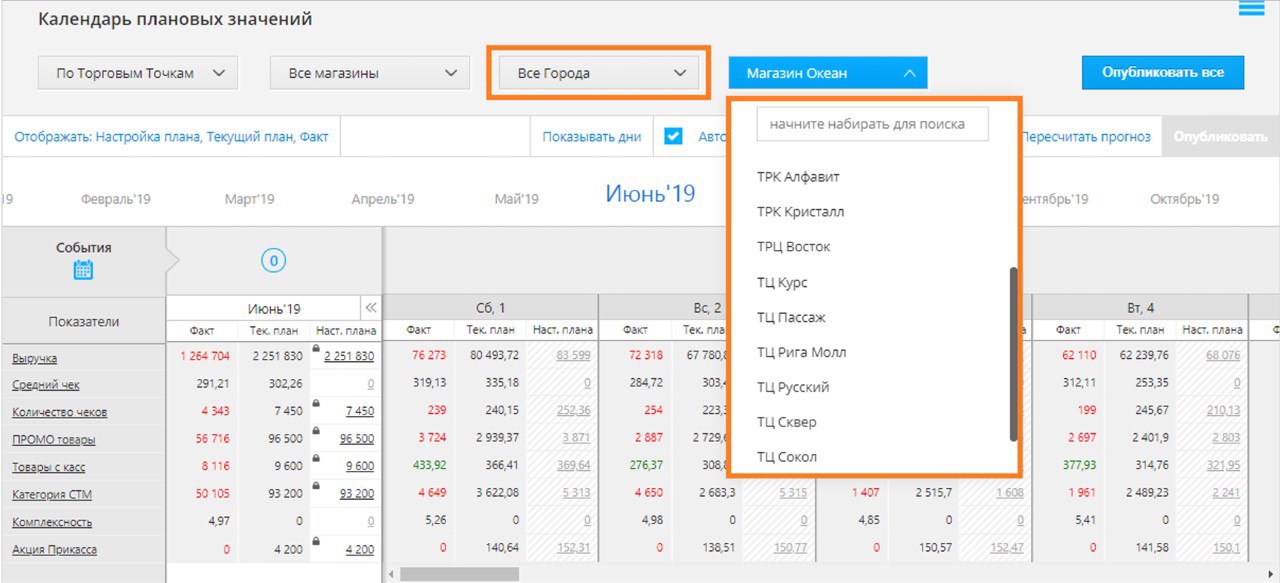Screen dimensions: 1280x583
Task: Open the Все Города city dropdown
Action: click(598, 73)
